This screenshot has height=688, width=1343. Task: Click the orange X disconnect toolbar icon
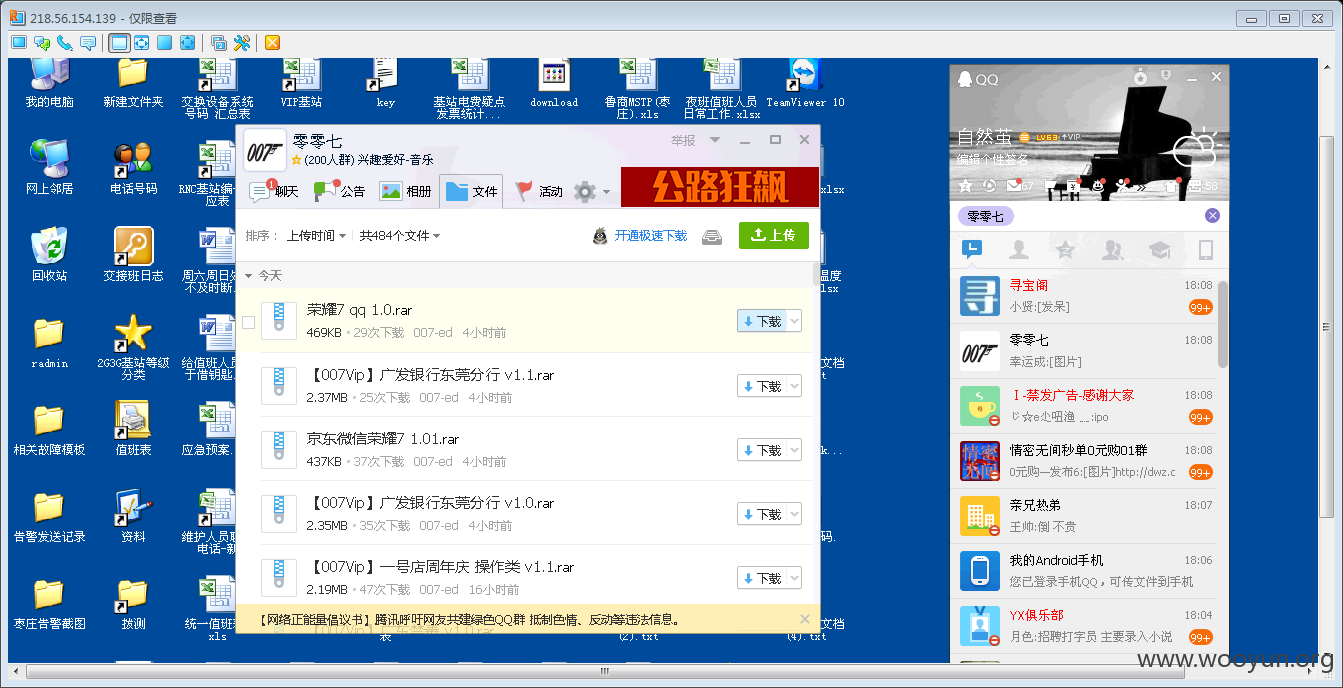pos(272,42)
